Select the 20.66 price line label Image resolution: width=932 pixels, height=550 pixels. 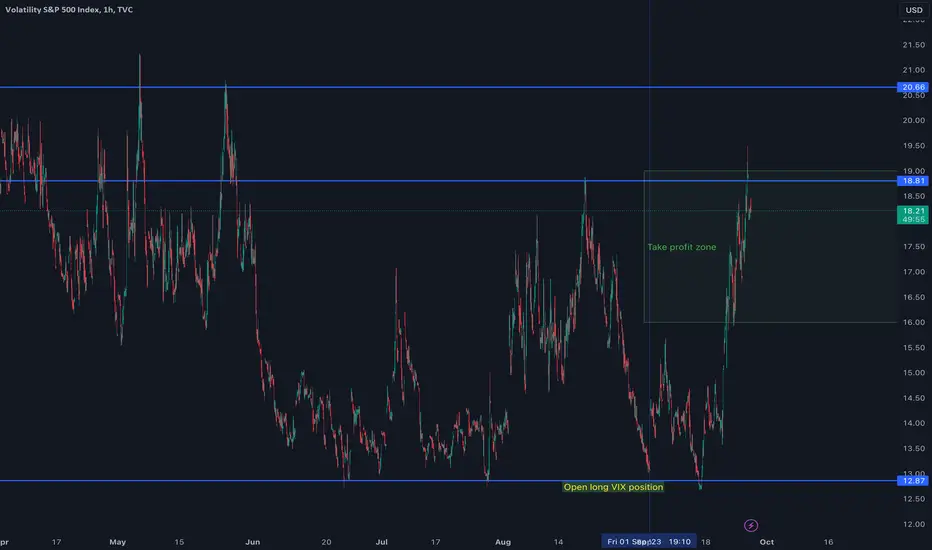(913, 87)
